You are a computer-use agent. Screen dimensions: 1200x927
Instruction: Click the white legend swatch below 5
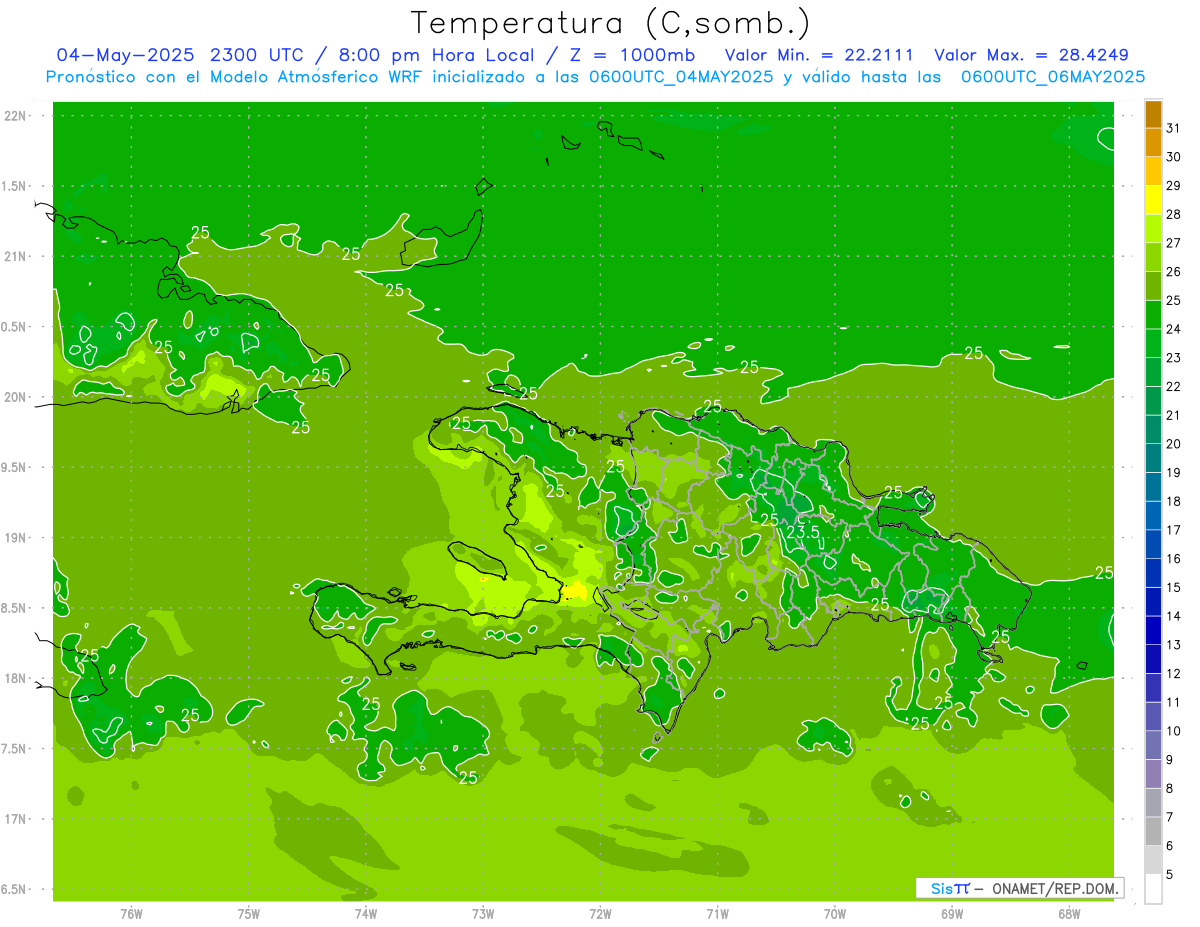coord(1153,889)
